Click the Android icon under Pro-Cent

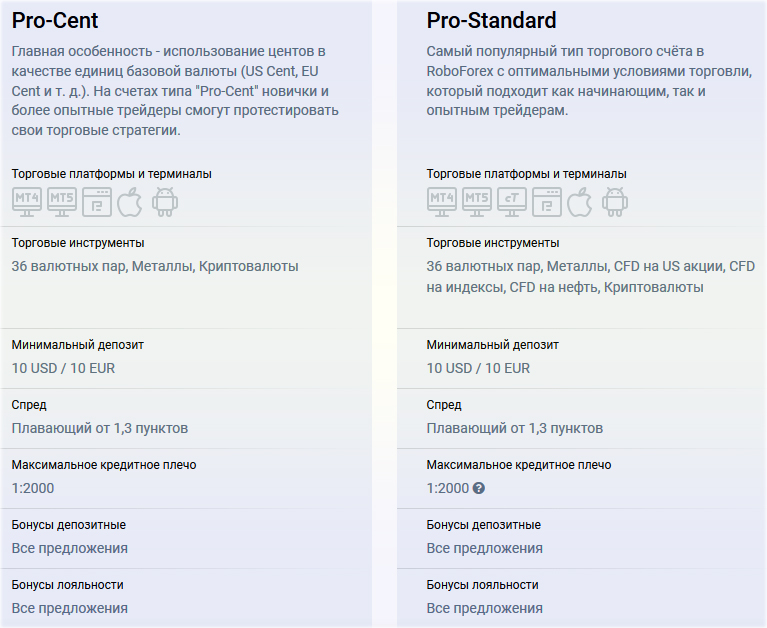(x=164, y=202)
